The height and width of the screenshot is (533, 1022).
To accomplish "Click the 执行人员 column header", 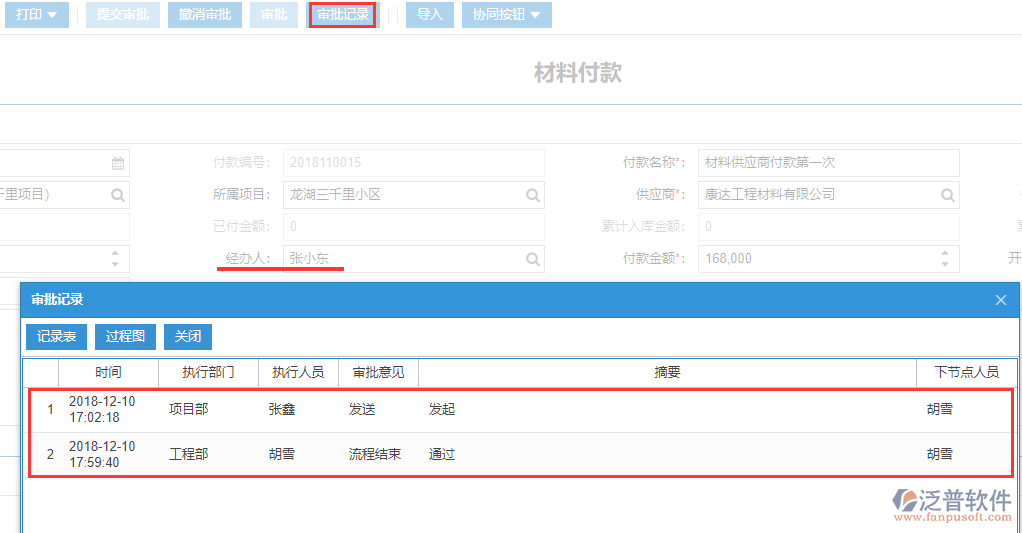I will click(x=299, y=373).
